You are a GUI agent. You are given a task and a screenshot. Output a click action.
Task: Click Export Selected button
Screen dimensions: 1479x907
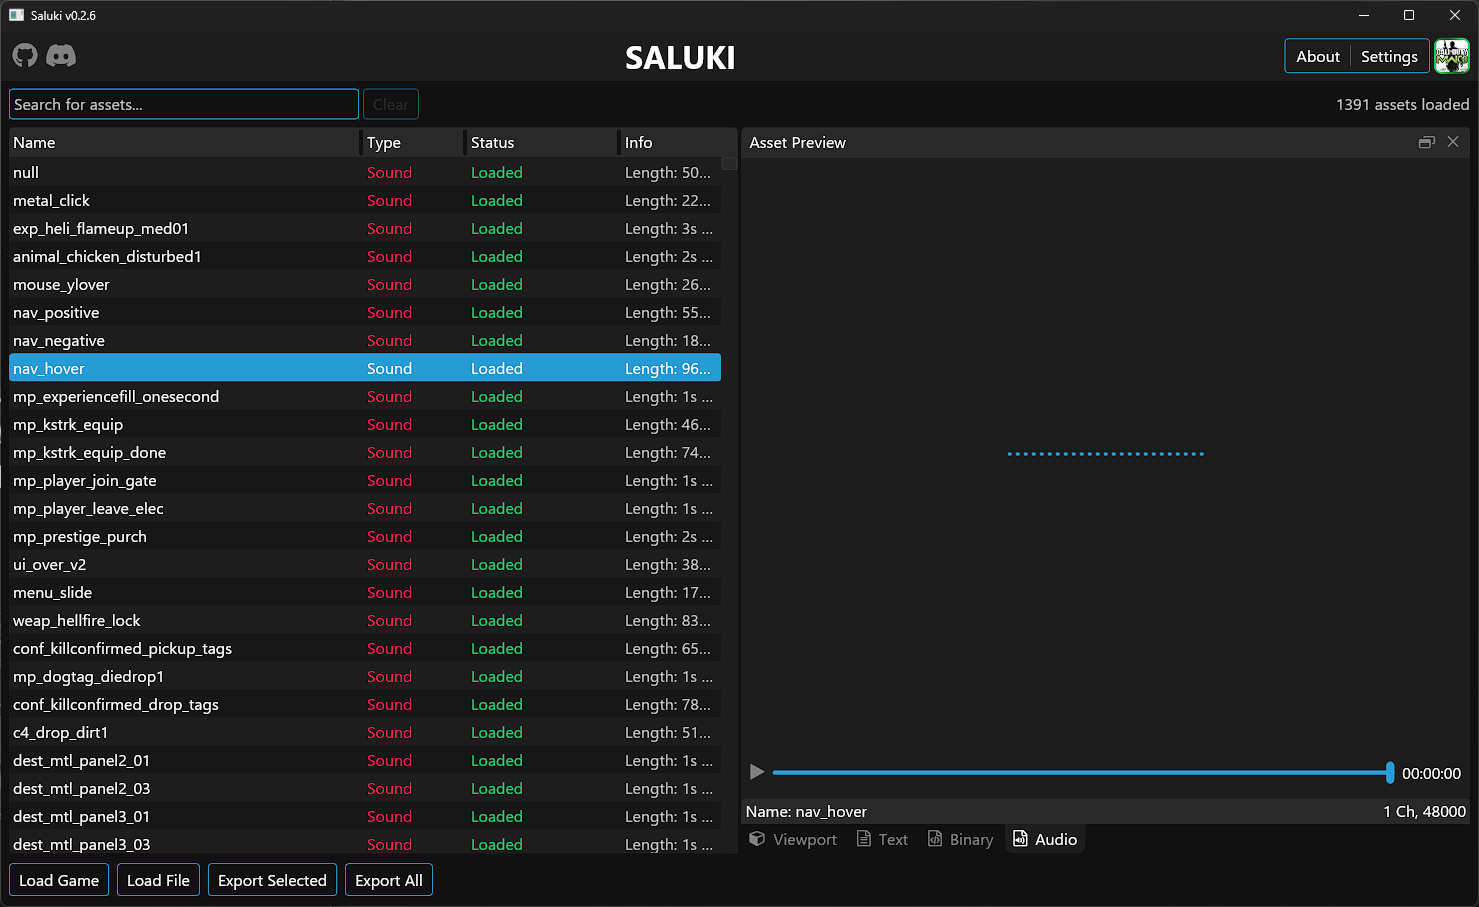pos(272,880)
